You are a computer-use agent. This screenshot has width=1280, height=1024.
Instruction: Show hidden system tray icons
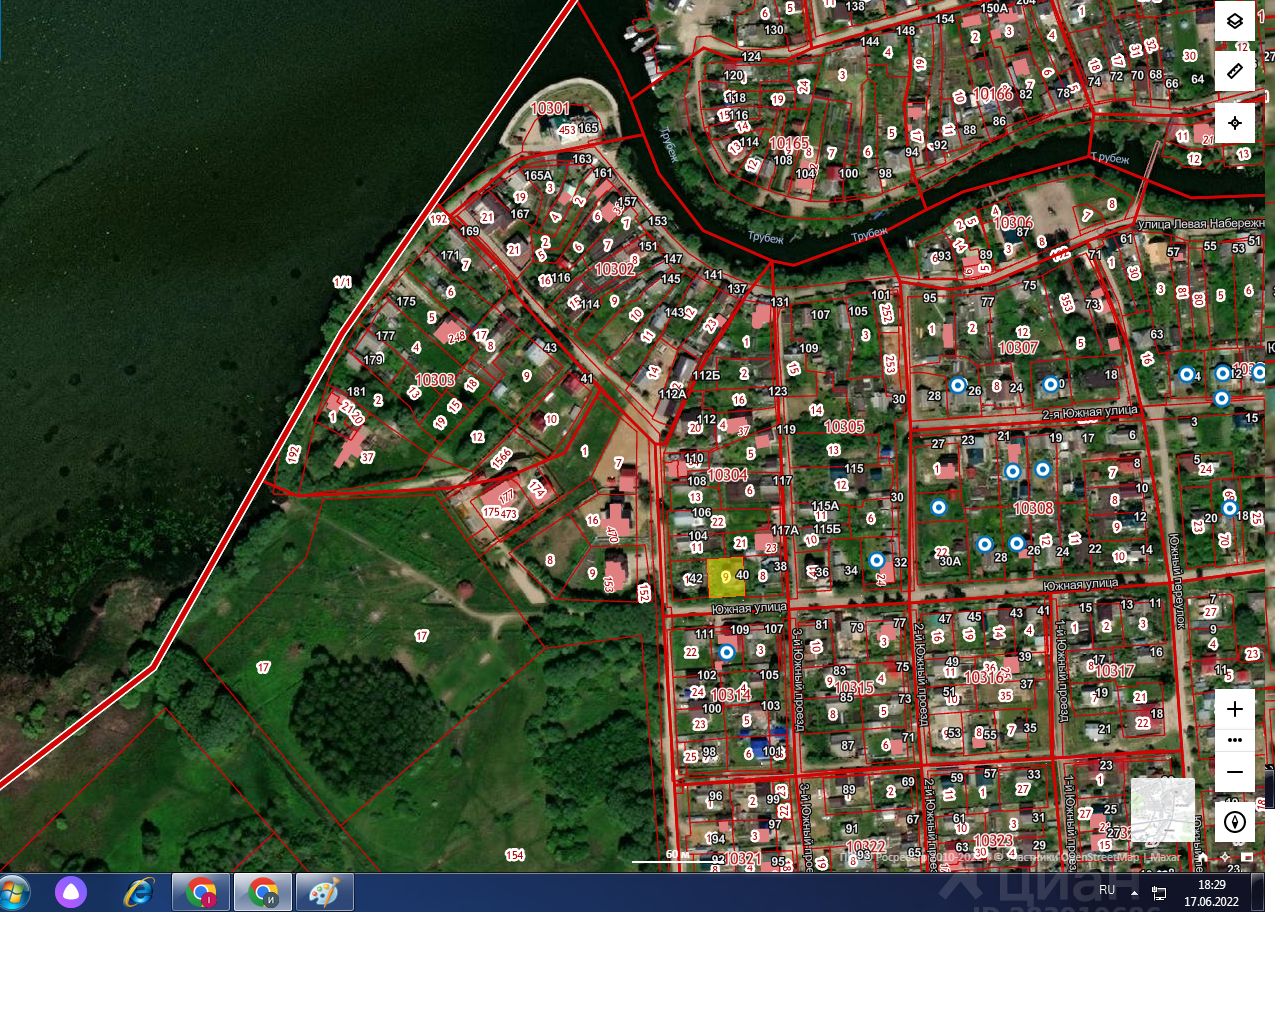coord(1135,891)
